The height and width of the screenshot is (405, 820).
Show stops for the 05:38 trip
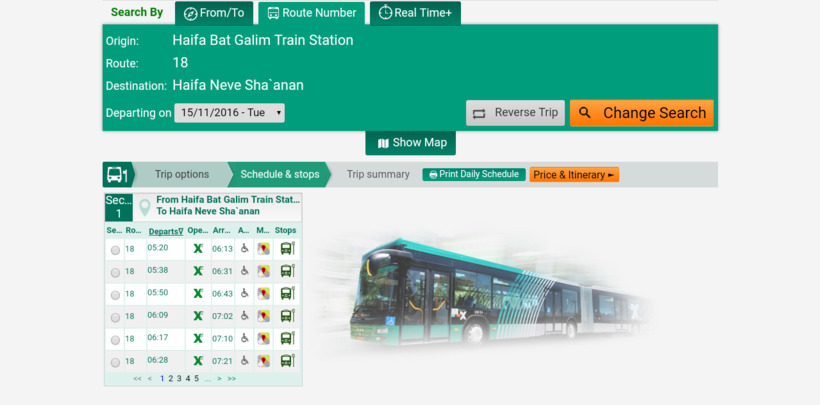[288, 271]
